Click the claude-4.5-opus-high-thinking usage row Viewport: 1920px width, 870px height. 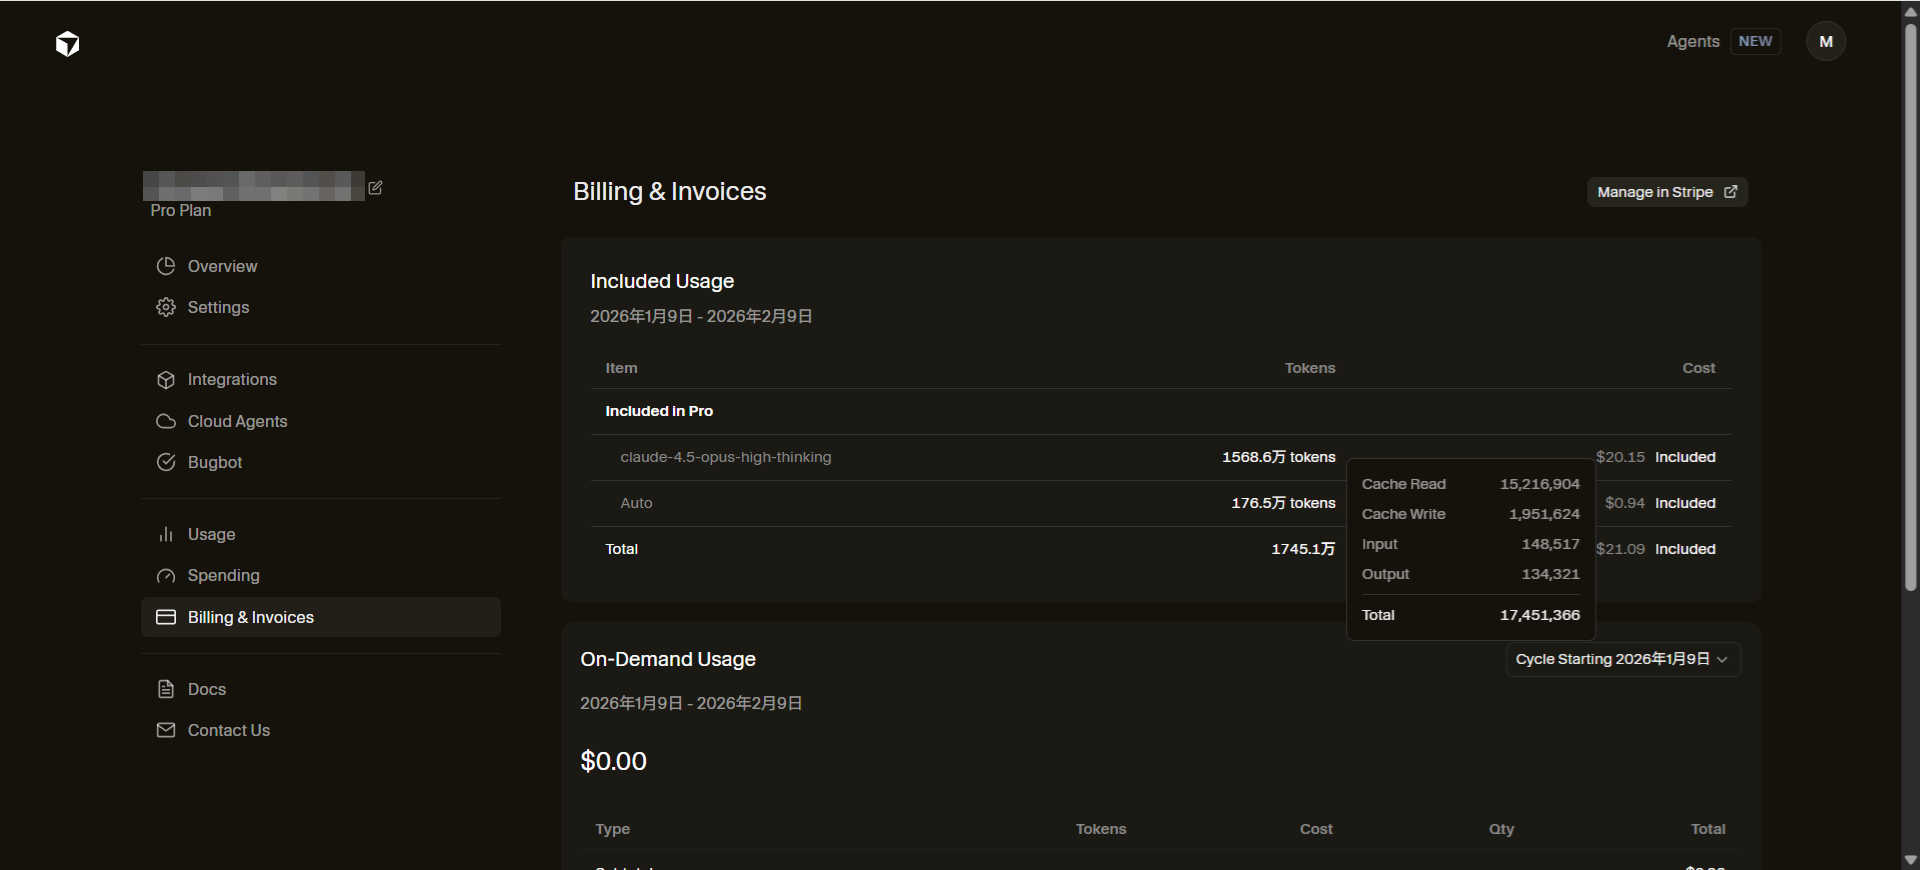(725, 457)
